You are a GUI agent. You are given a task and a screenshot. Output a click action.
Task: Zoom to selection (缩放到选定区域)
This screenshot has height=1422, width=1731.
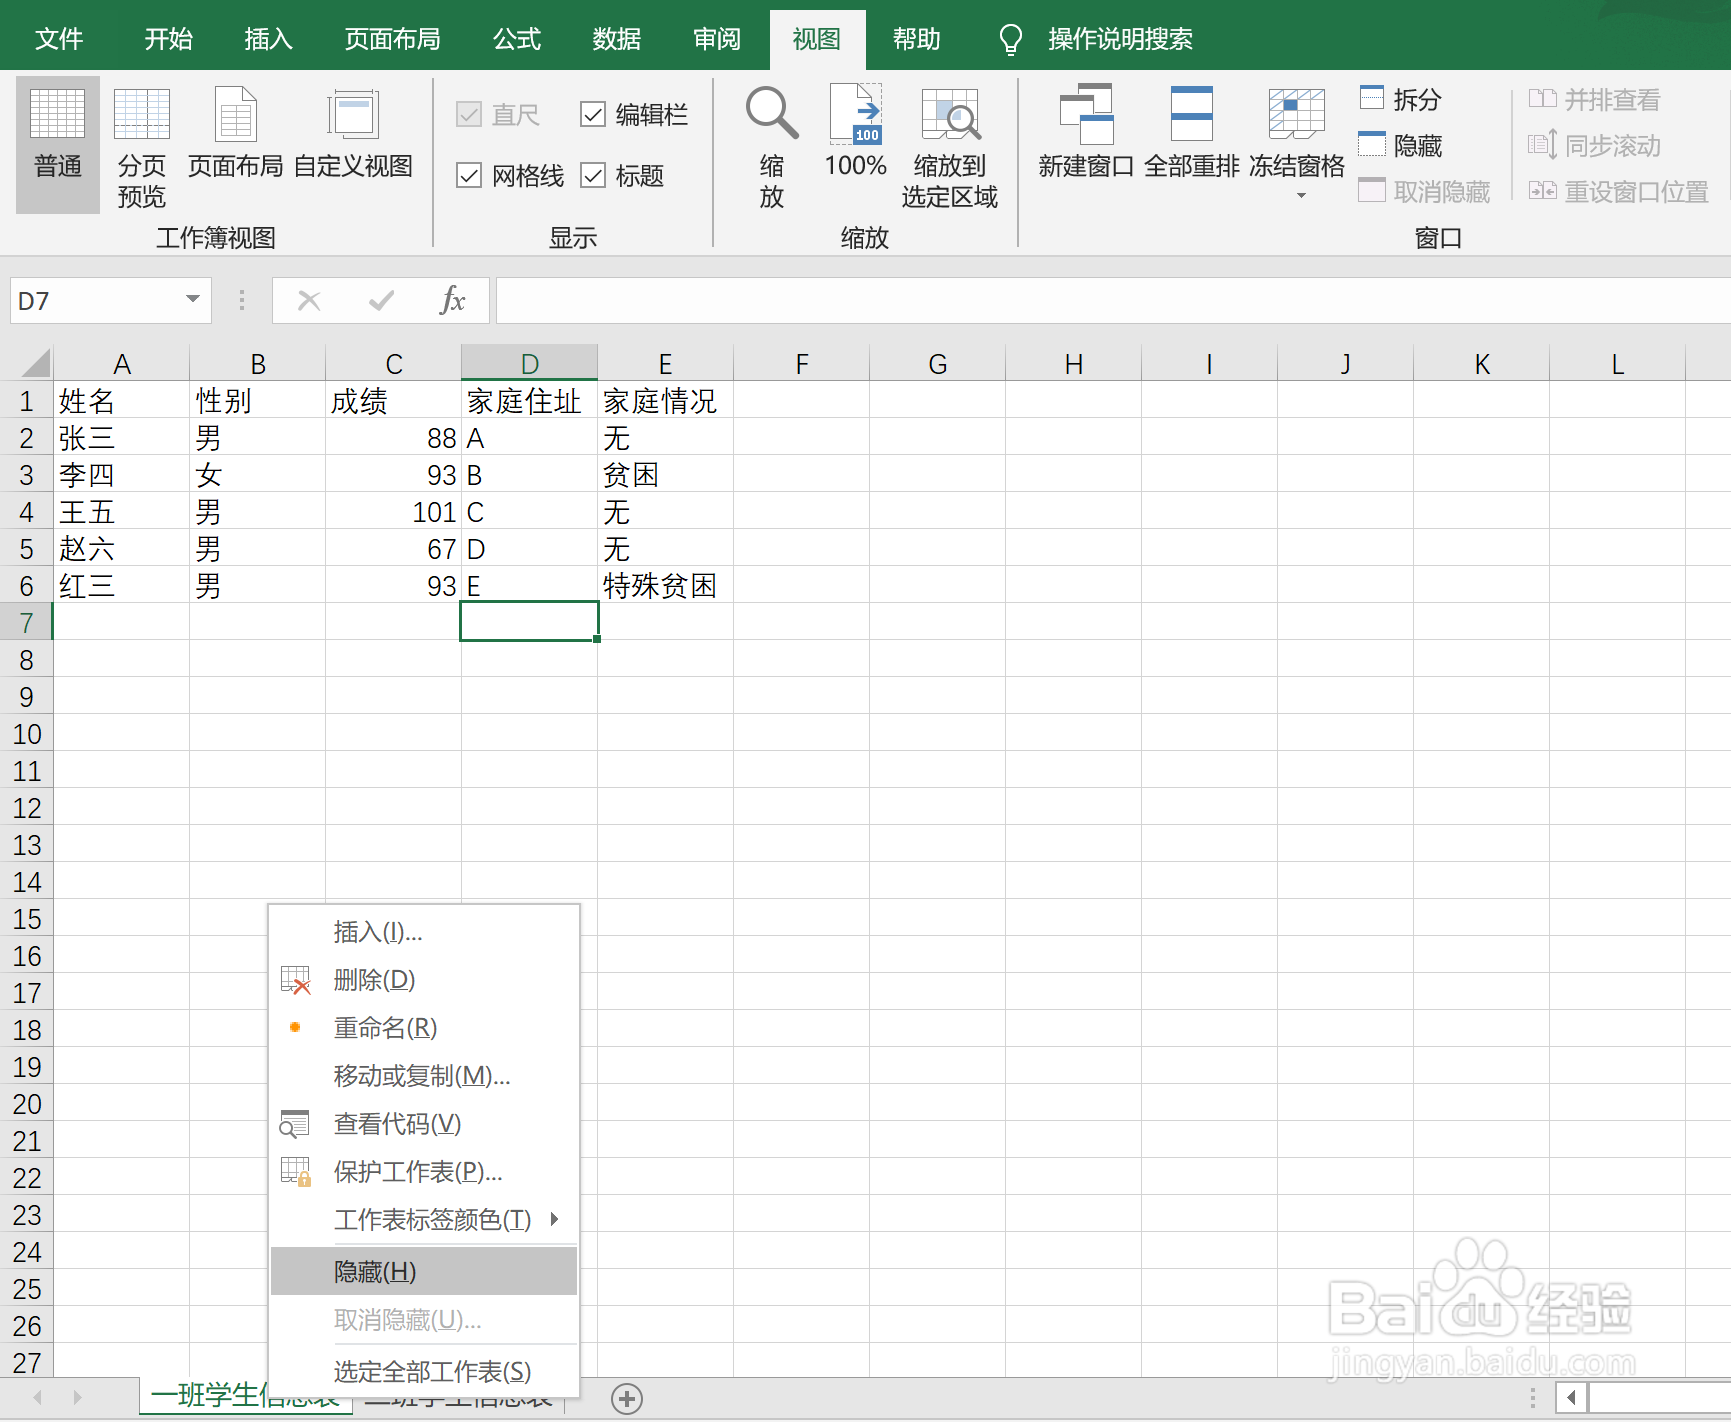950,145
